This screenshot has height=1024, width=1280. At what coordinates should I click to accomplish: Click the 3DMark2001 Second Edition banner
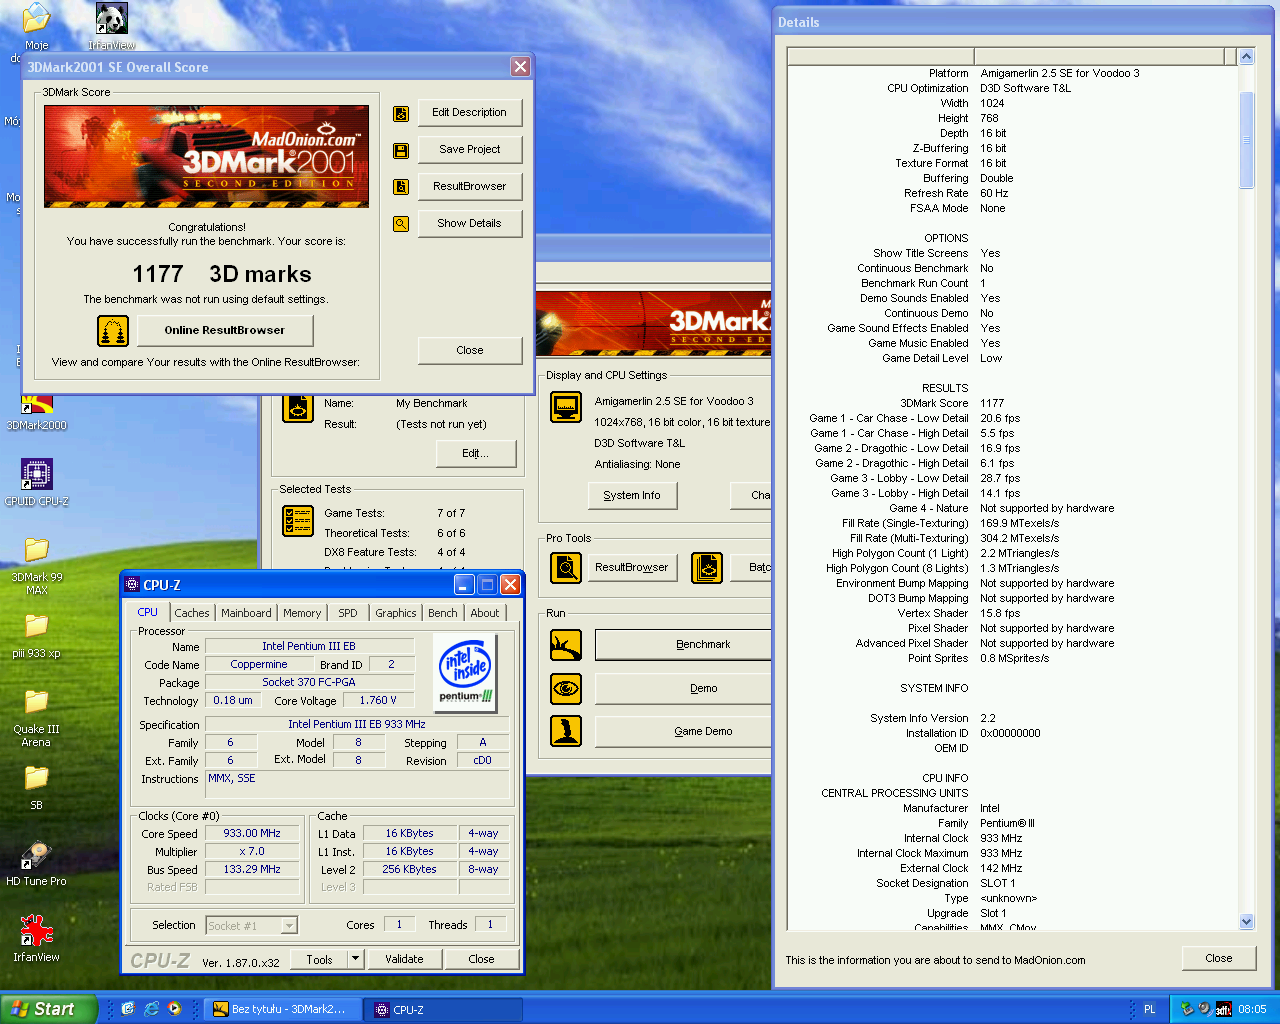[x=206, y=156]
